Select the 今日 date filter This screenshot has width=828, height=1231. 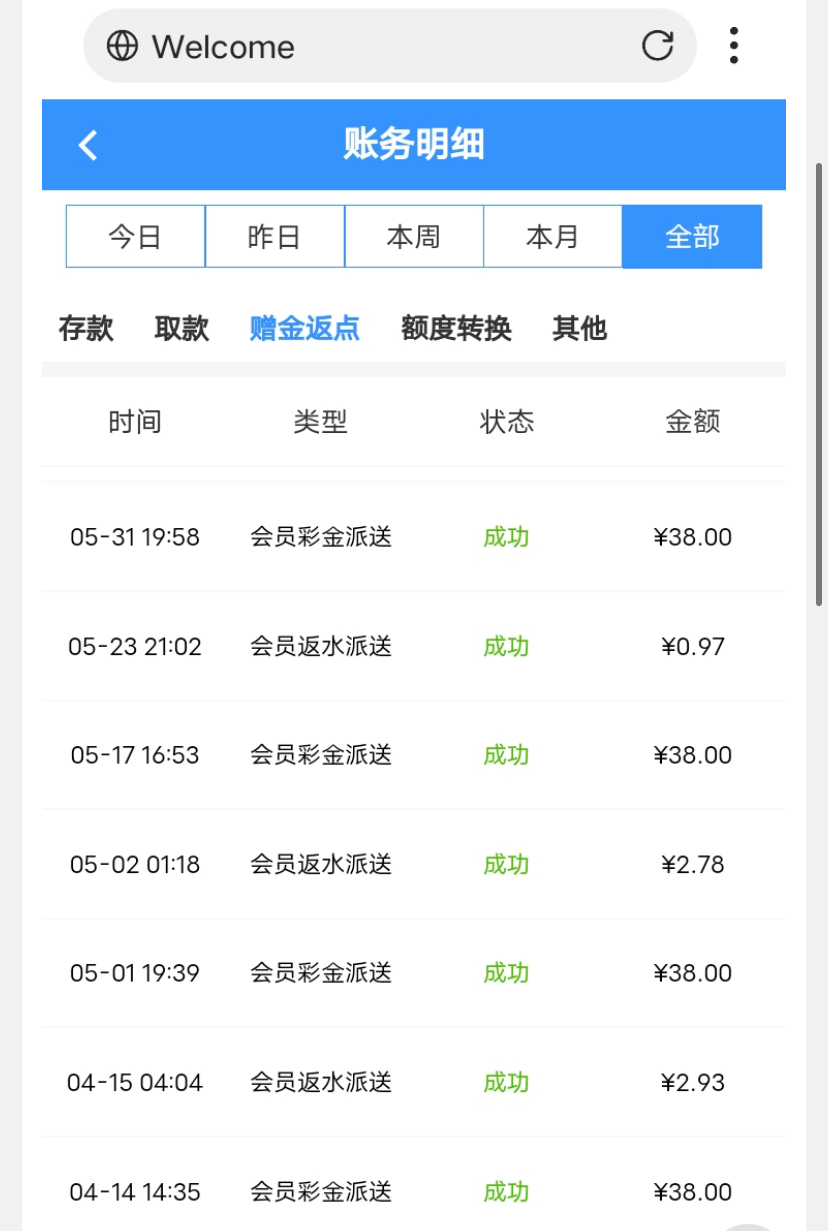coord(135,237)
